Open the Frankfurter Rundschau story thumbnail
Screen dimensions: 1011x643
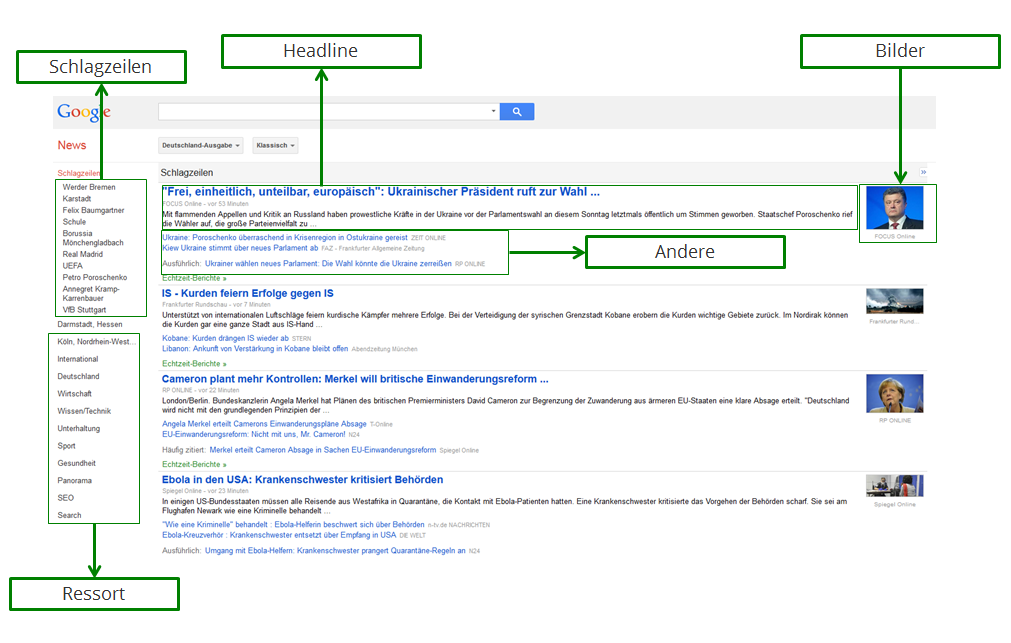[894, 301]
